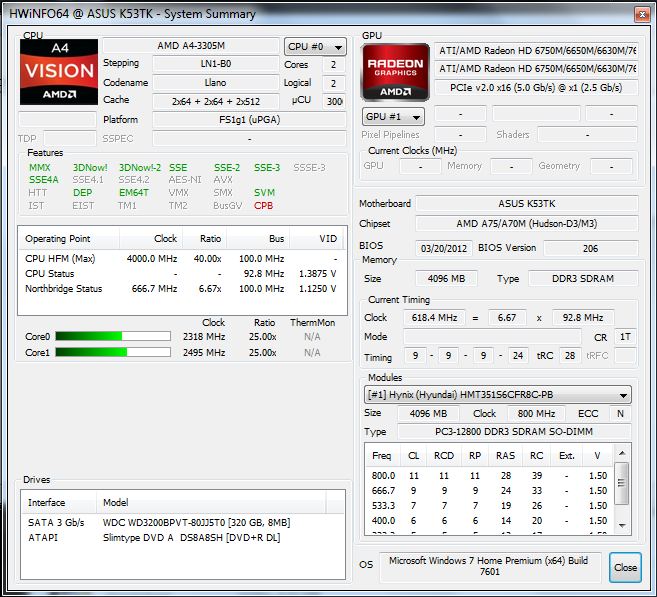The height and width of the screenshot is (597, 657).
Task: Open the CPU #0 selector dropdown
Action: pyautogui.click(x=315, y=47)
